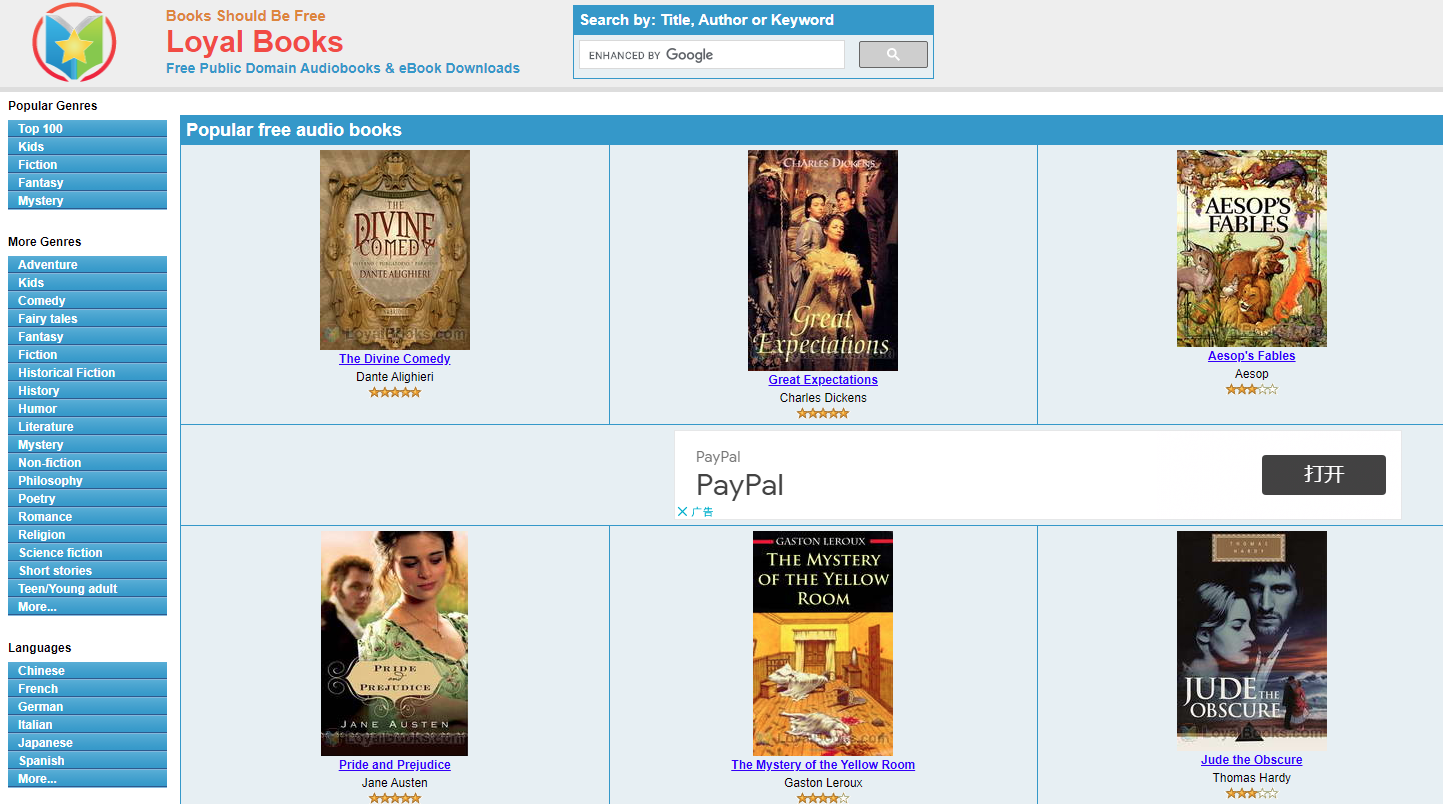Browse the Humor genre
1443x804 pixels.
pos(87,409)
